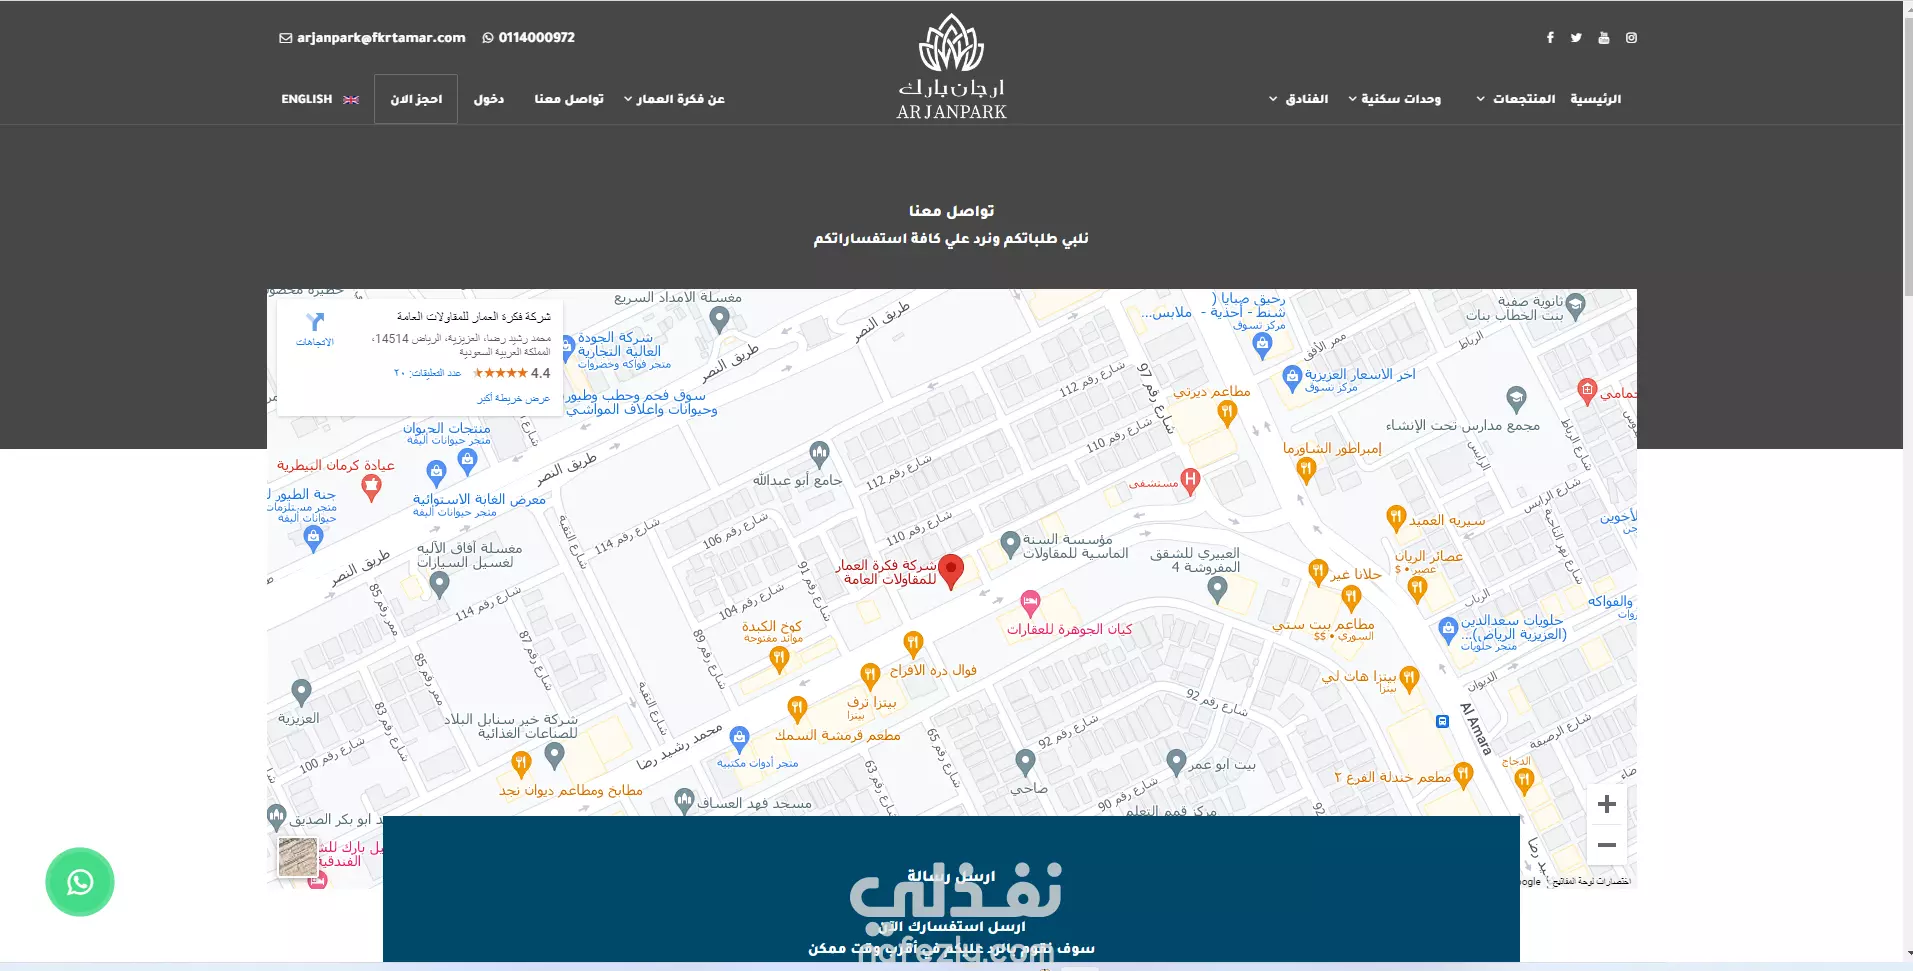Viewport: 1913px width, 971px height.
Task: Click the مطاعم ديزي restaurant marker
Action: pyautogui.click(x=1227, y=413)
